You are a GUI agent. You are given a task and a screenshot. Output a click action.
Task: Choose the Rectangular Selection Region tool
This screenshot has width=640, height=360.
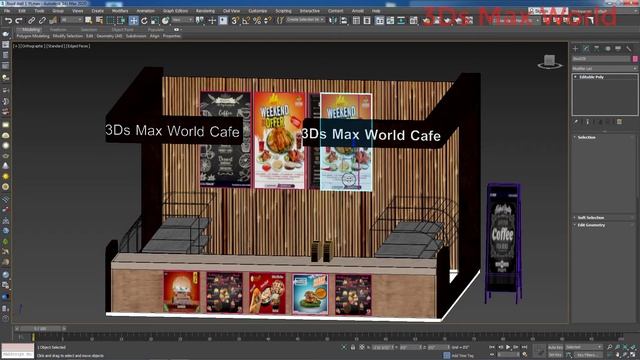coord(111,20)
